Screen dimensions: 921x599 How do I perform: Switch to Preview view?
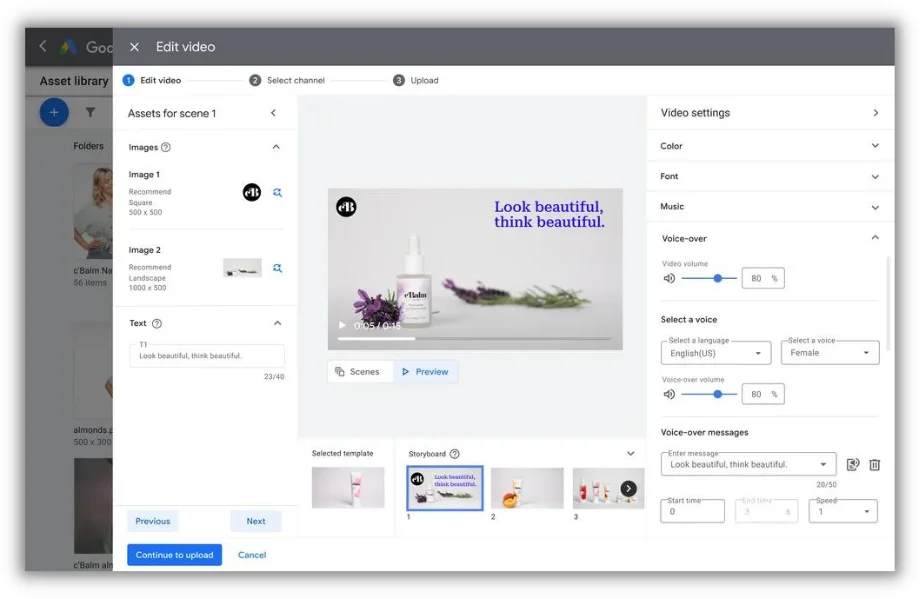pos(425,372)
